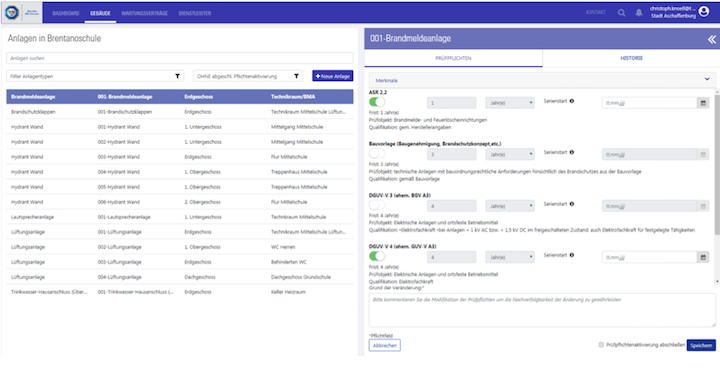Select 001-Brandschutzklappen row
Image resolution: width=720 pixels, height=370 pixels.
180,112
